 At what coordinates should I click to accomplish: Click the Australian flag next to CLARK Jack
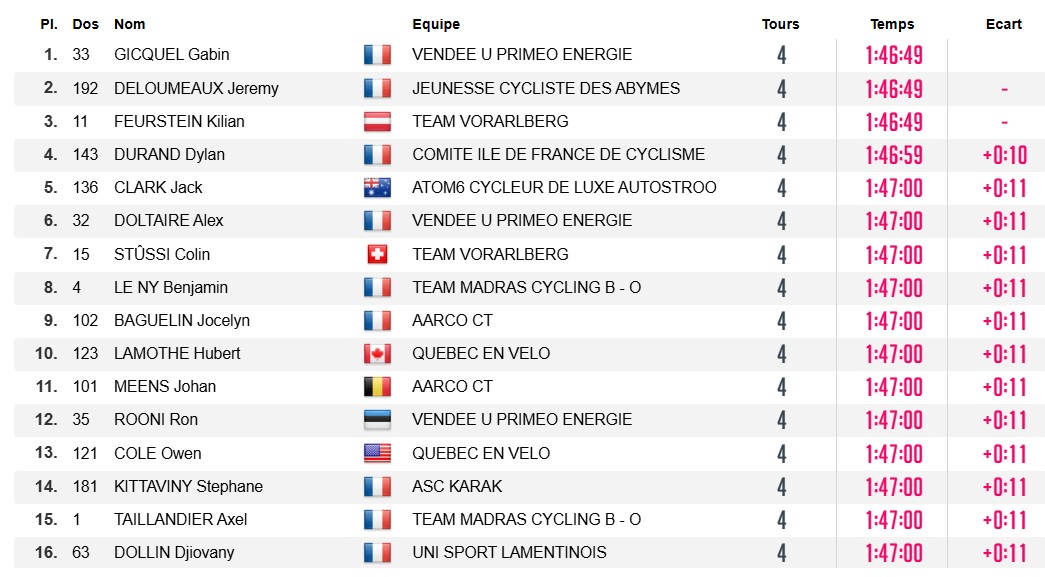tap(377, 188)
